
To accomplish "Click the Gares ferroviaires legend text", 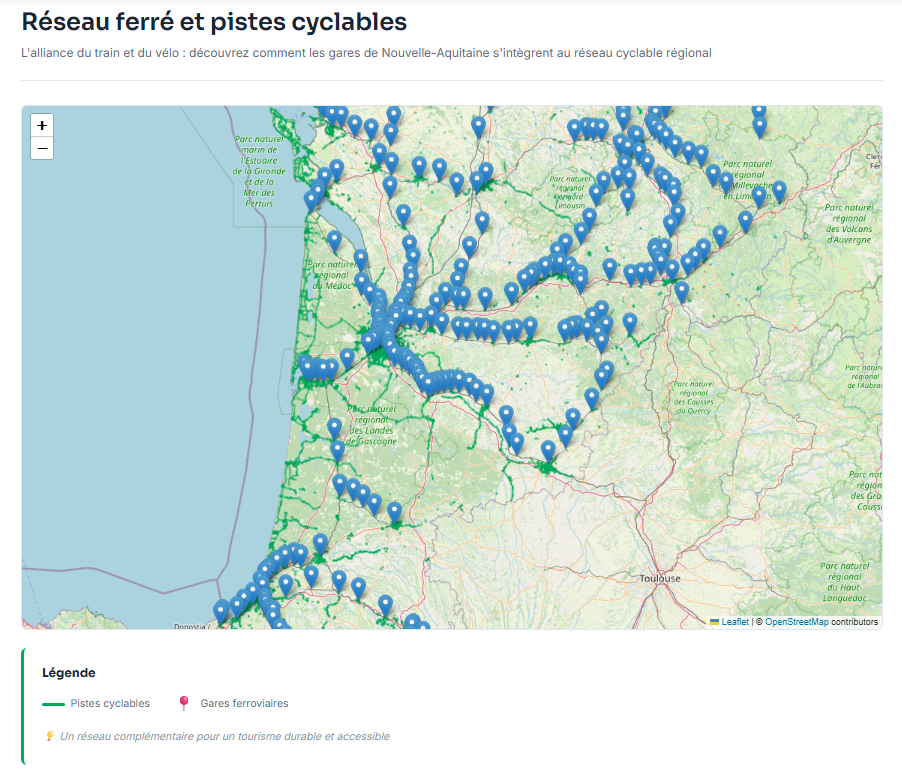I will 244,704.
